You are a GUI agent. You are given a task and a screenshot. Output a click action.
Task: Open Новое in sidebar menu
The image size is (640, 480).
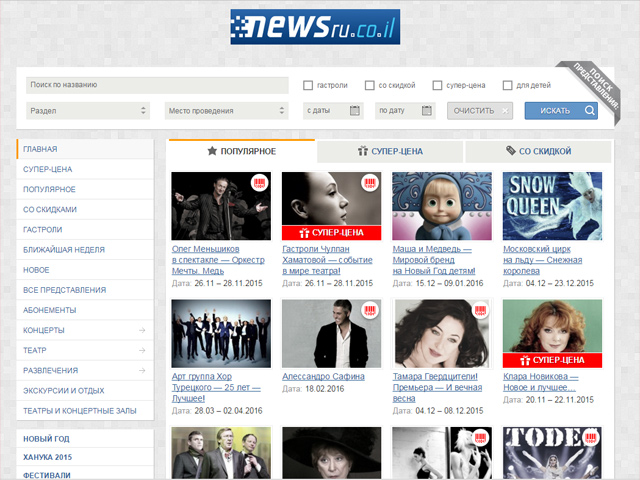[x=85, y=270]
